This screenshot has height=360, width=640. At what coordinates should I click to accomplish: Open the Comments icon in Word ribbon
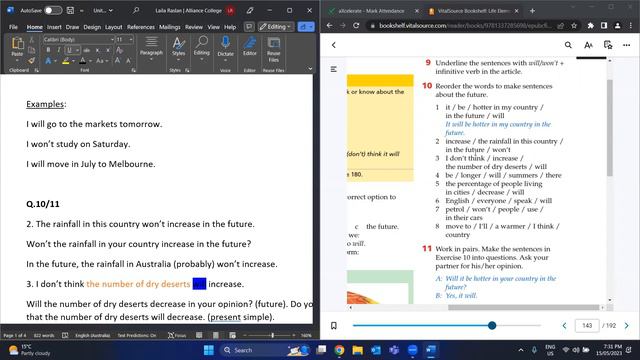249,27
